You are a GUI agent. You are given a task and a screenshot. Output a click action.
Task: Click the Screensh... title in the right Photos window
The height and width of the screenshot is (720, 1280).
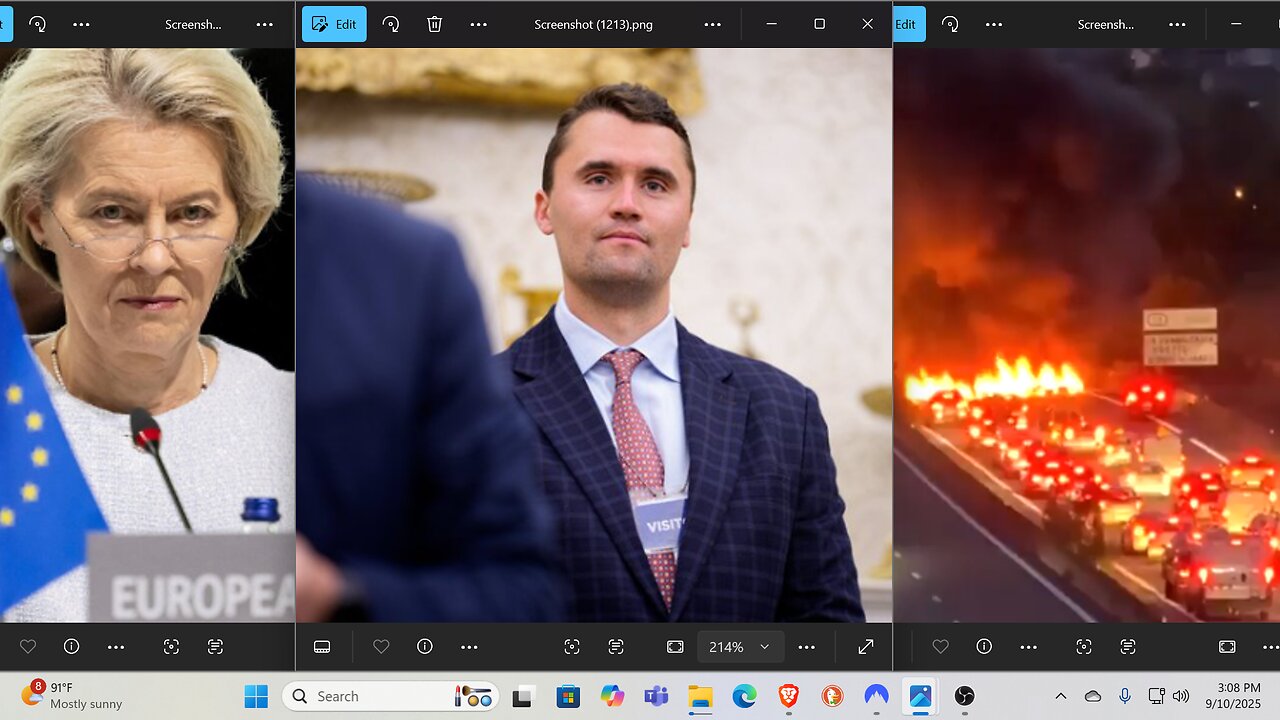[x=1106, y=24]
